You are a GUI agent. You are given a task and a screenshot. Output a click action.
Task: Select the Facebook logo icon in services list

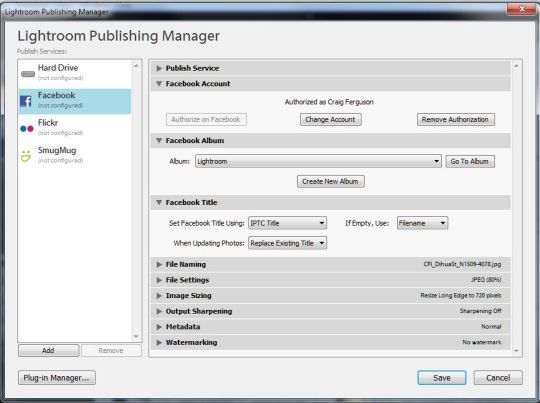[x=26, y=101]
